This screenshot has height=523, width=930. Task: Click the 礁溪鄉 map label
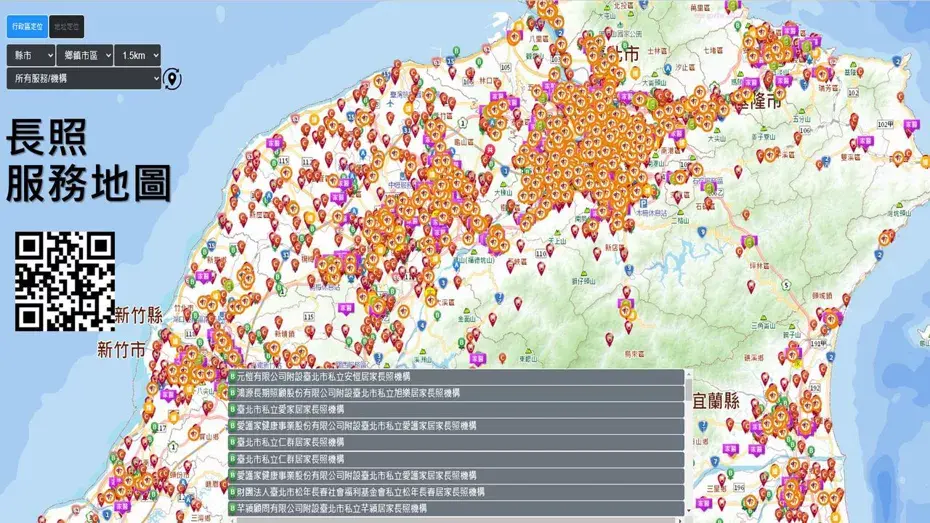coord(754,358)
